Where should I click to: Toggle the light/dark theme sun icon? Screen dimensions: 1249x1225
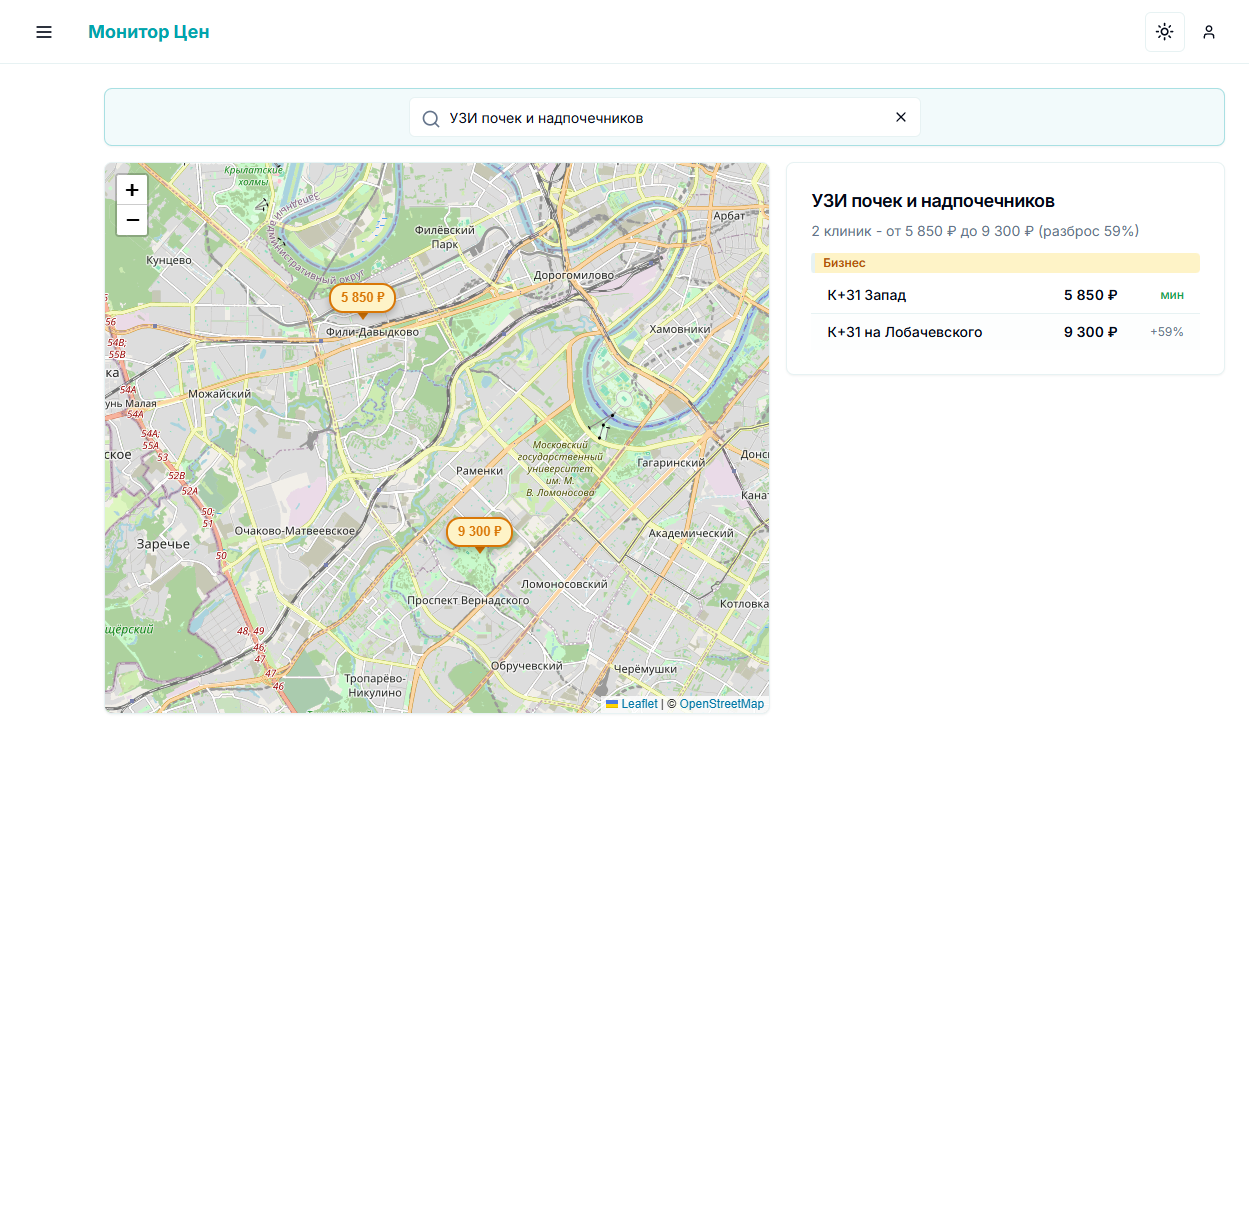pos(1164,32)
